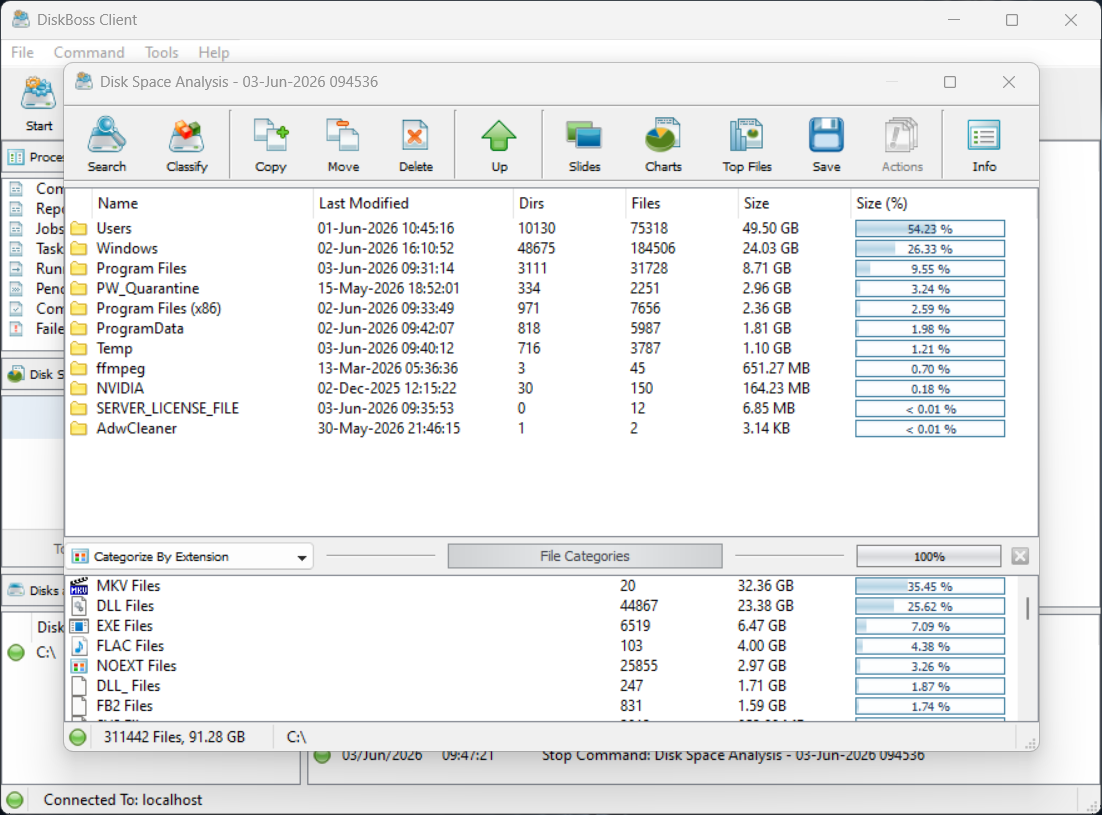The height and width of the screenshot is (815, 1102).
Task: Click the 32.36 GB MKV size value
Action: pyautogui.click(x=765, y=586)
